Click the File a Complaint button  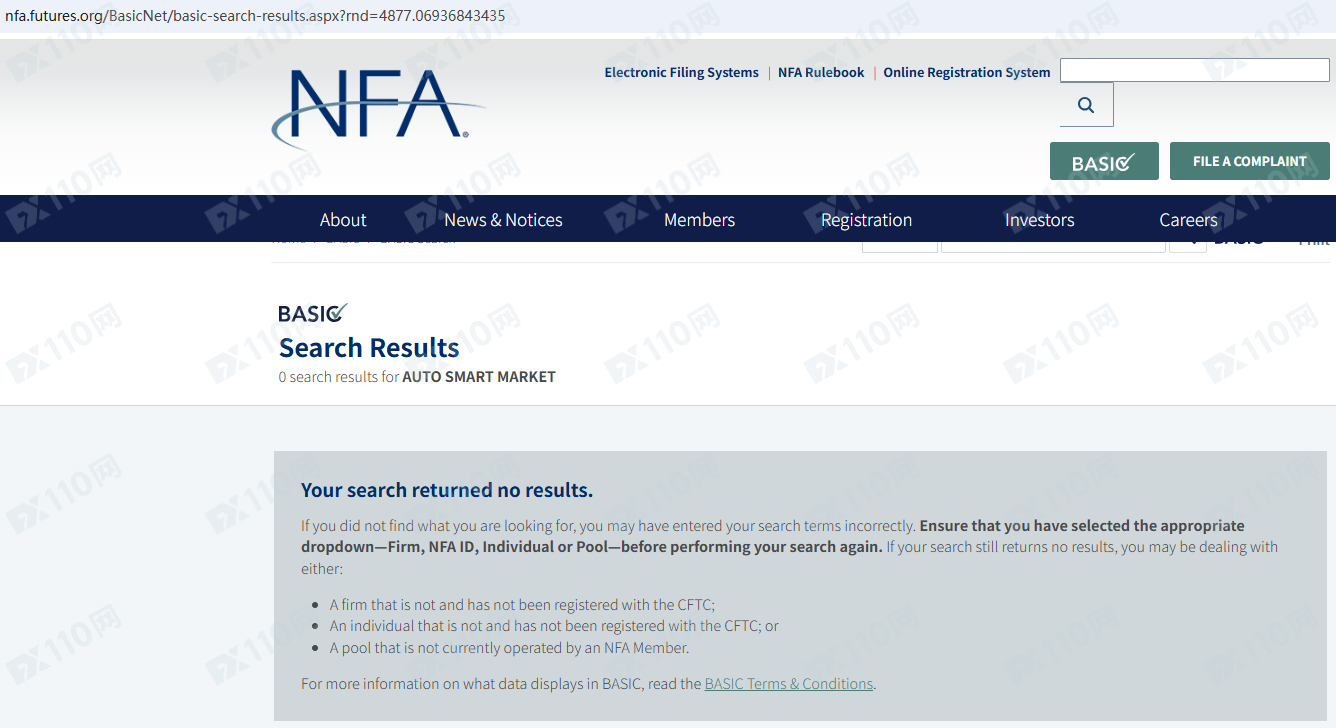(1250, 161)
